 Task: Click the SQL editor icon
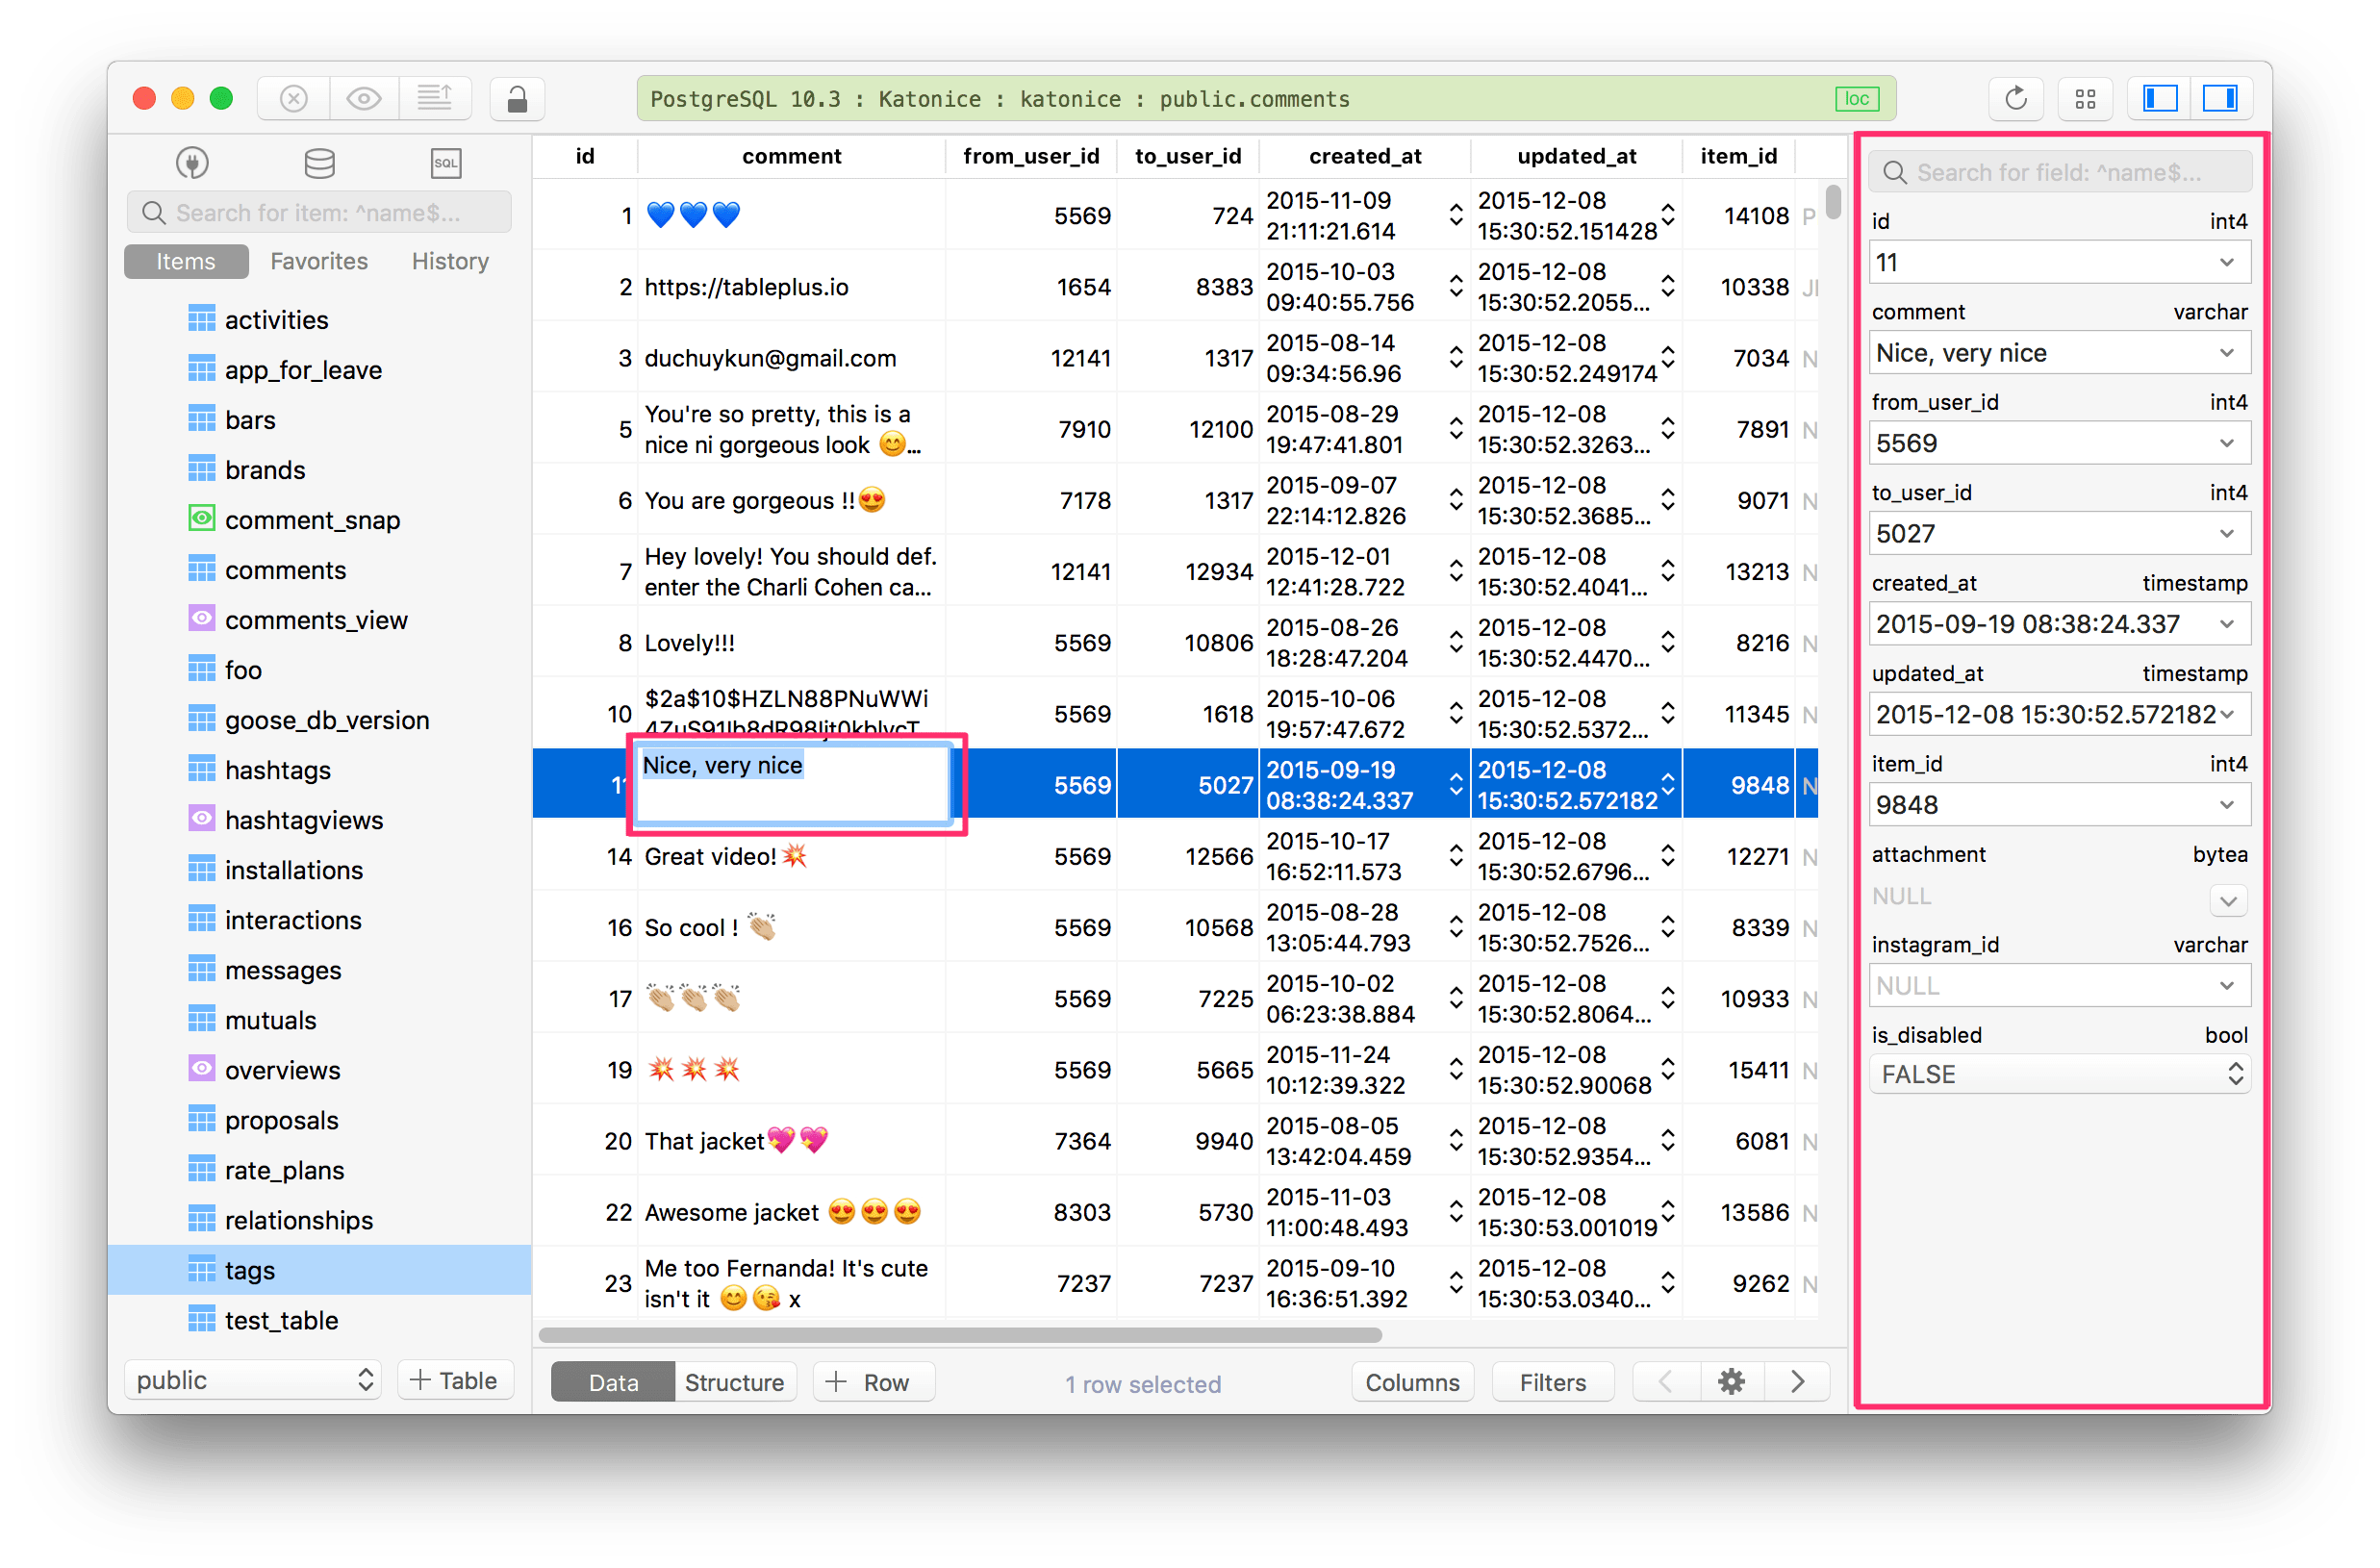pos(444,164)
